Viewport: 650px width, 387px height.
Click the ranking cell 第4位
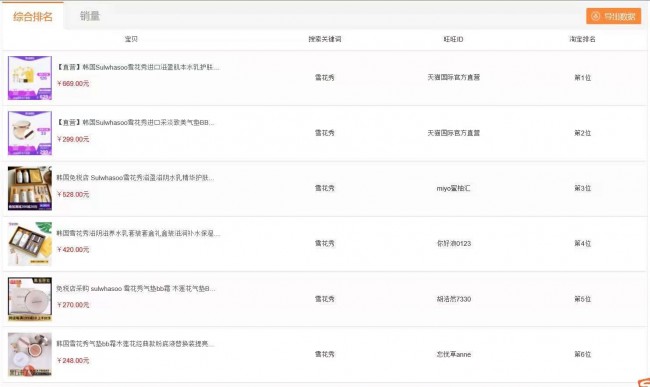[x=582, y=243]
